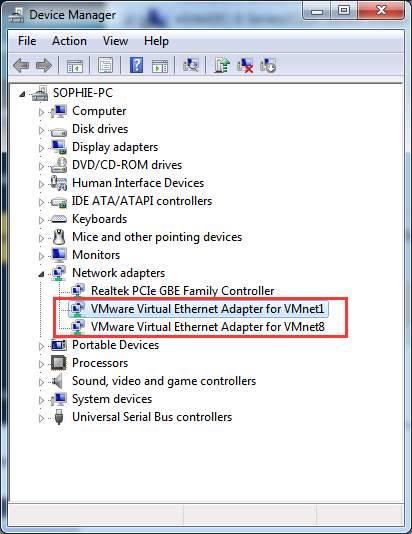Open the File menu

click(x=27, y=41)
